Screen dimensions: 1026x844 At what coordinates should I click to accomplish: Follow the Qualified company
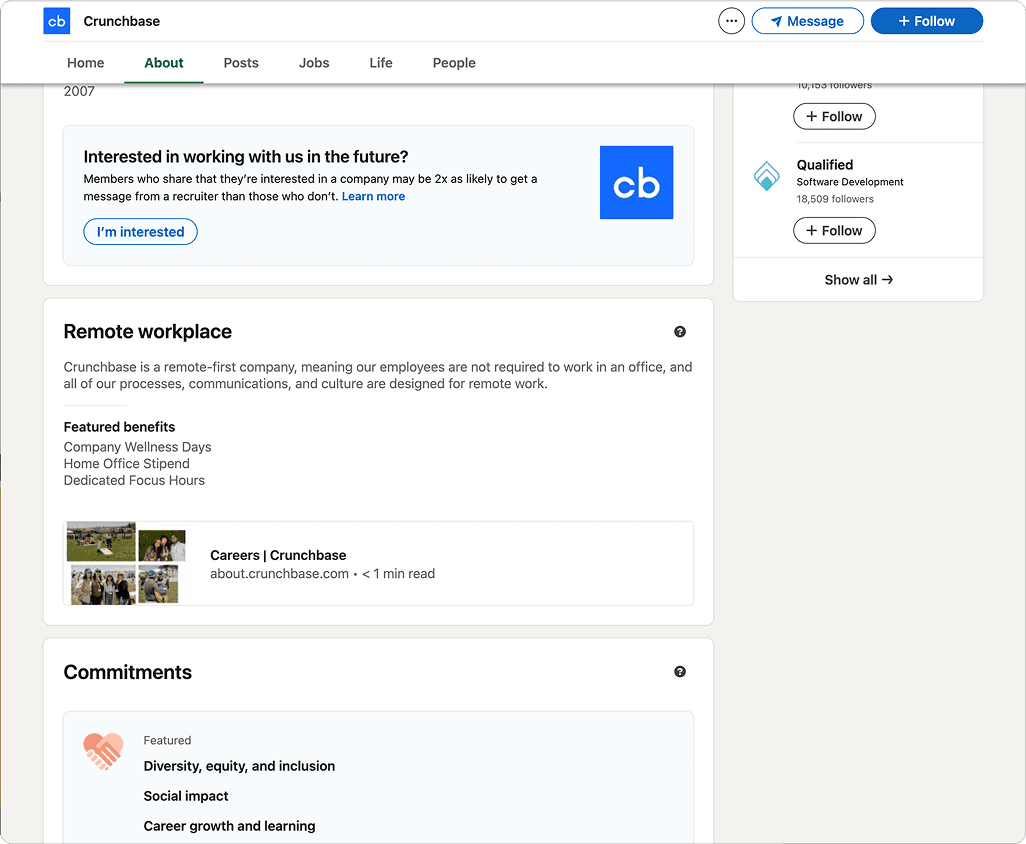834,231
